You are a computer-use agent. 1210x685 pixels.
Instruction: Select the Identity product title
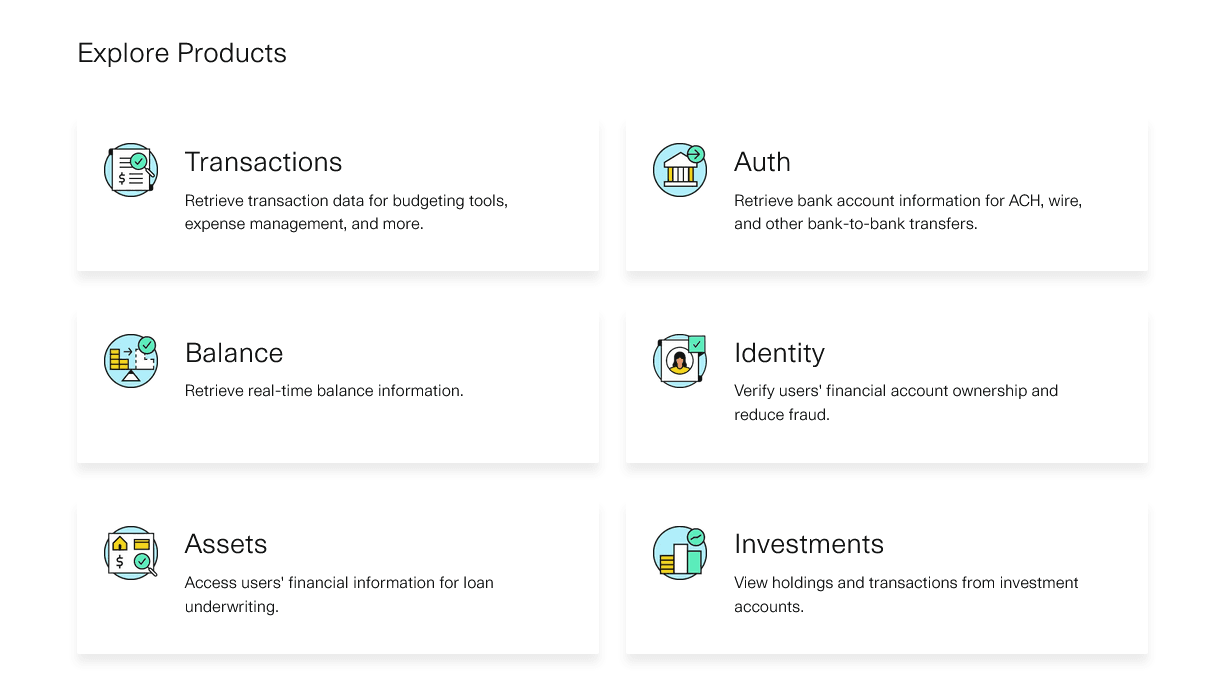tap(779, 353)
